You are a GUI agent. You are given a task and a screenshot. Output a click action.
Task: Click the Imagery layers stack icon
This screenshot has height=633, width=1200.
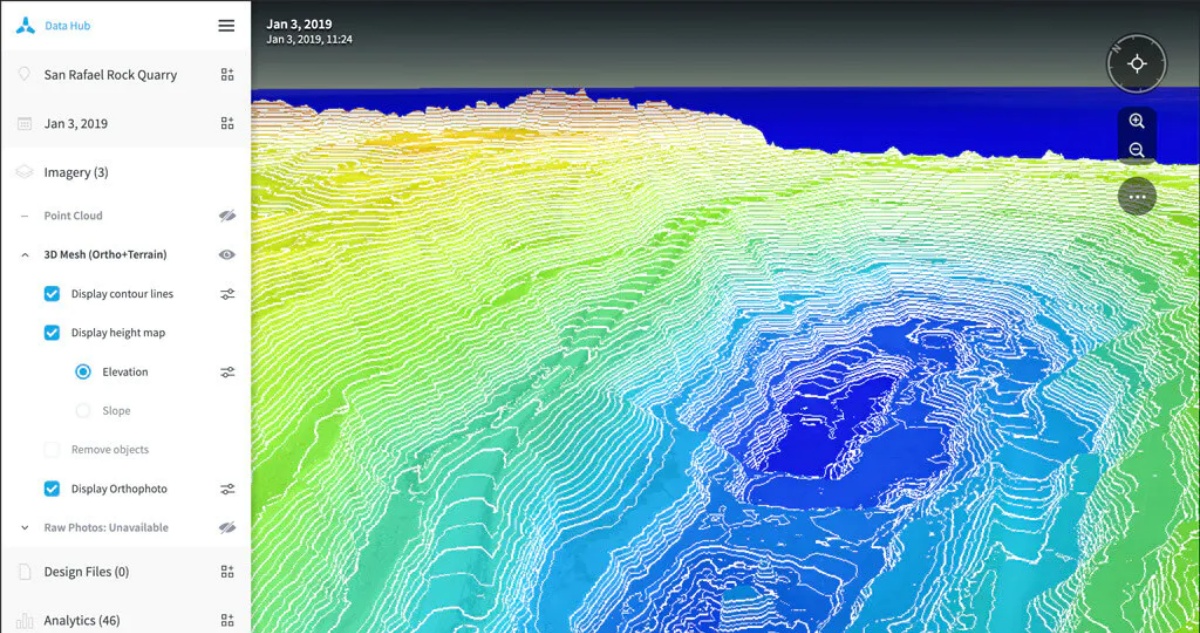pyautogui.click(x=24, y=172)
